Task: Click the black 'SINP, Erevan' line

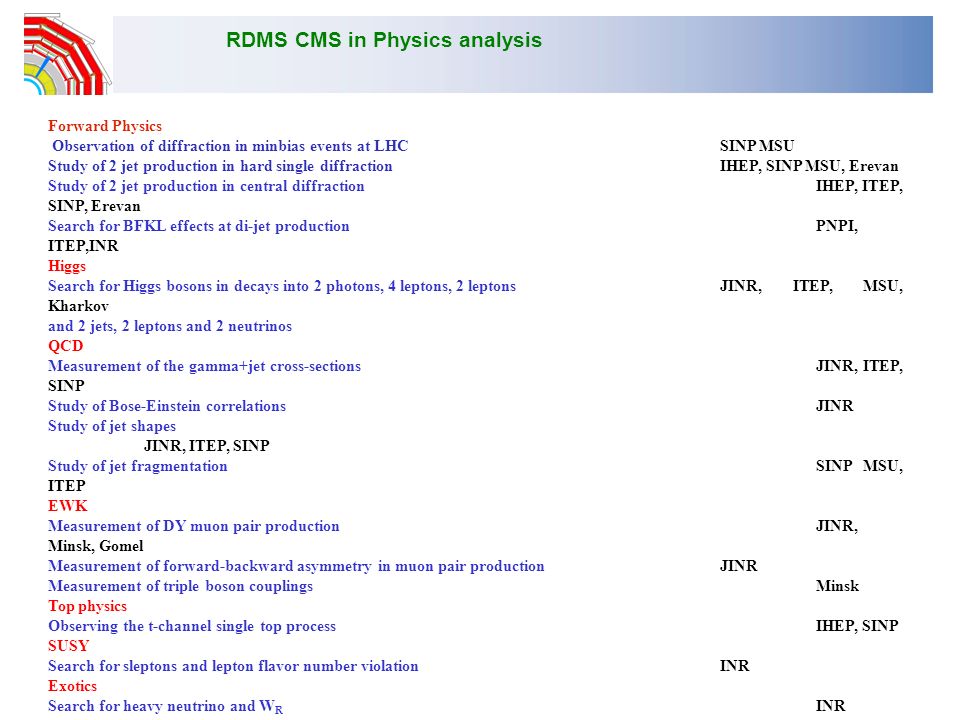Action: pos(94,206)
